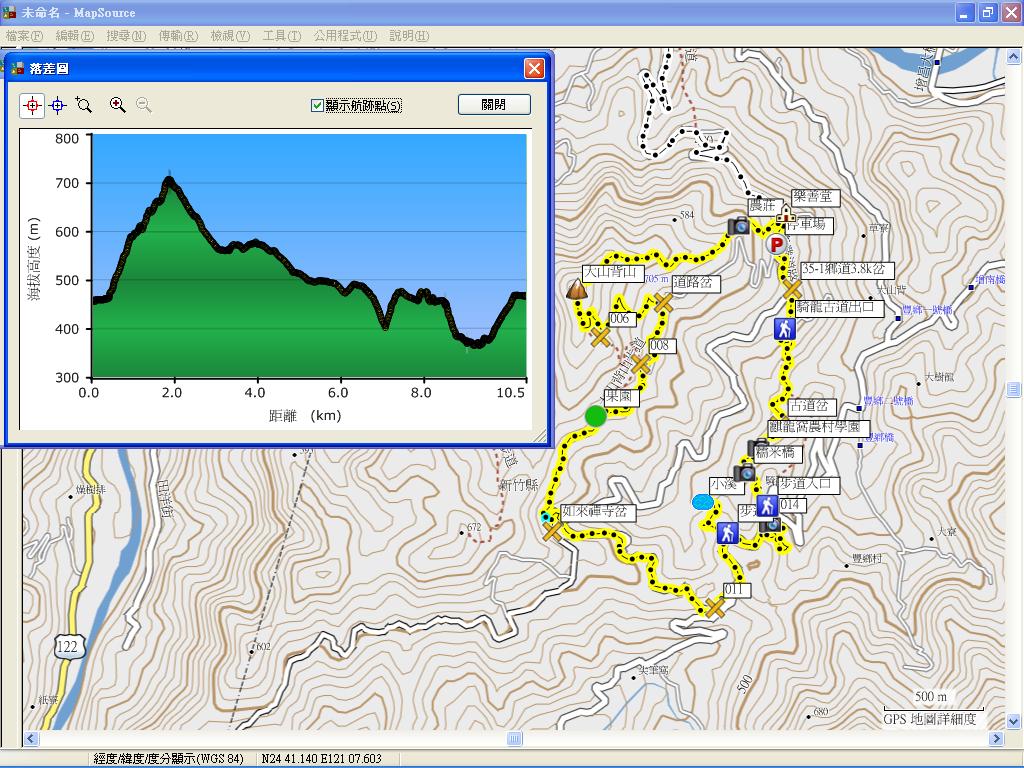1024x768 pixels.
Task: Click the MapSource title bar app icon
Action: pyautogui.click(x=9, y=12)
